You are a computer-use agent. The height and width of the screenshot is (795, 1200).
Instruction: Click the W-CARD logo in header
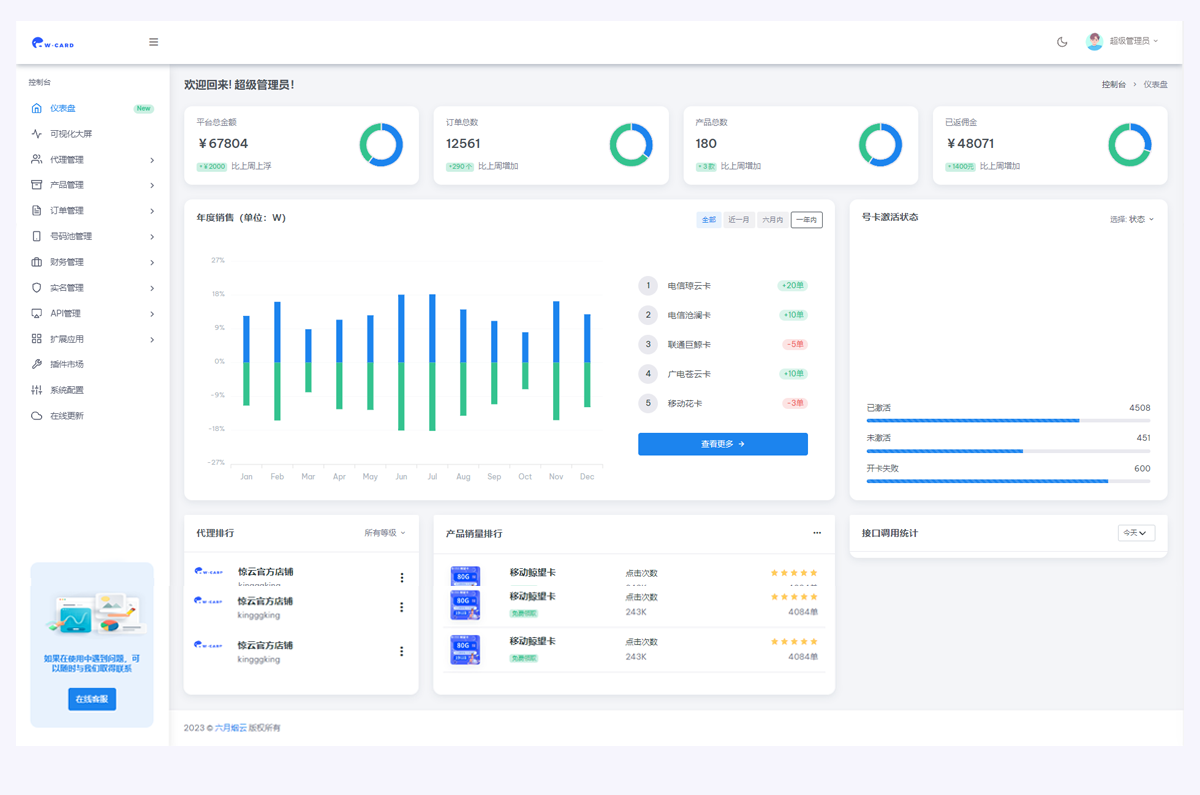click(53, 43)
